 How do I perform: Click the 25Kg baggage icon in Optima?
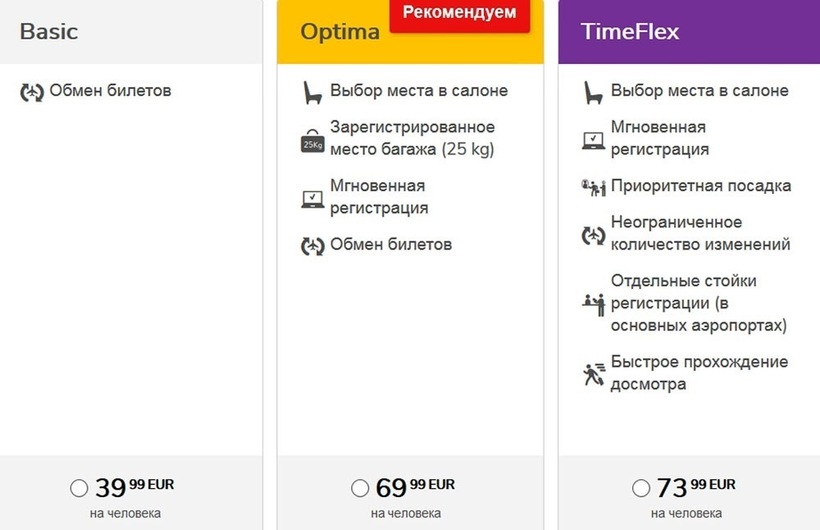[x=312, y=141]
